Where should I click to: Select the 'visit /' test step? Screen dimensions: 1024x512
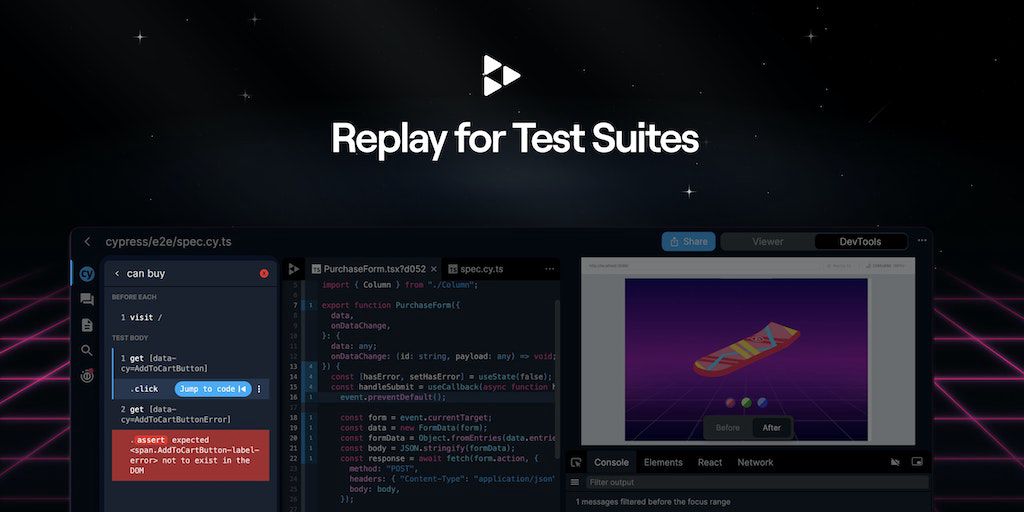[x=191, y=317]
